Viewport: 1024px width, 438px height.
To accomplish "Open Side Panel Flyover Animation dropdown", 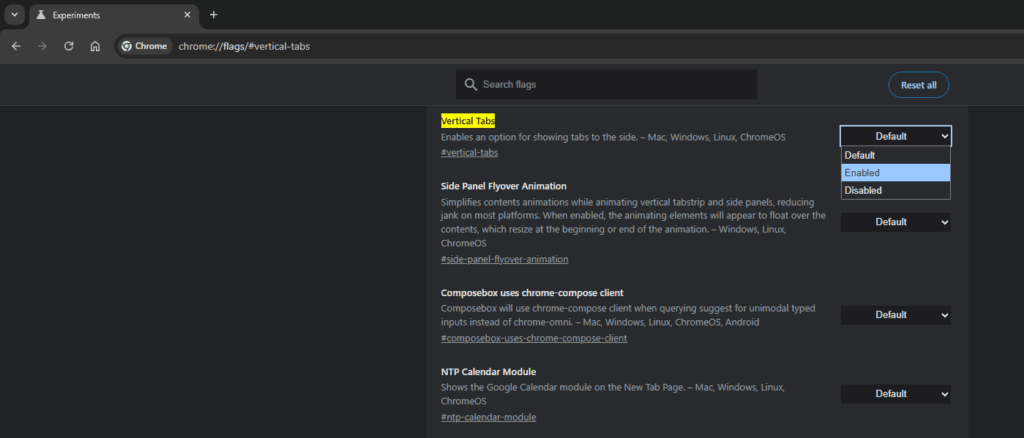I will coord(895,222).
